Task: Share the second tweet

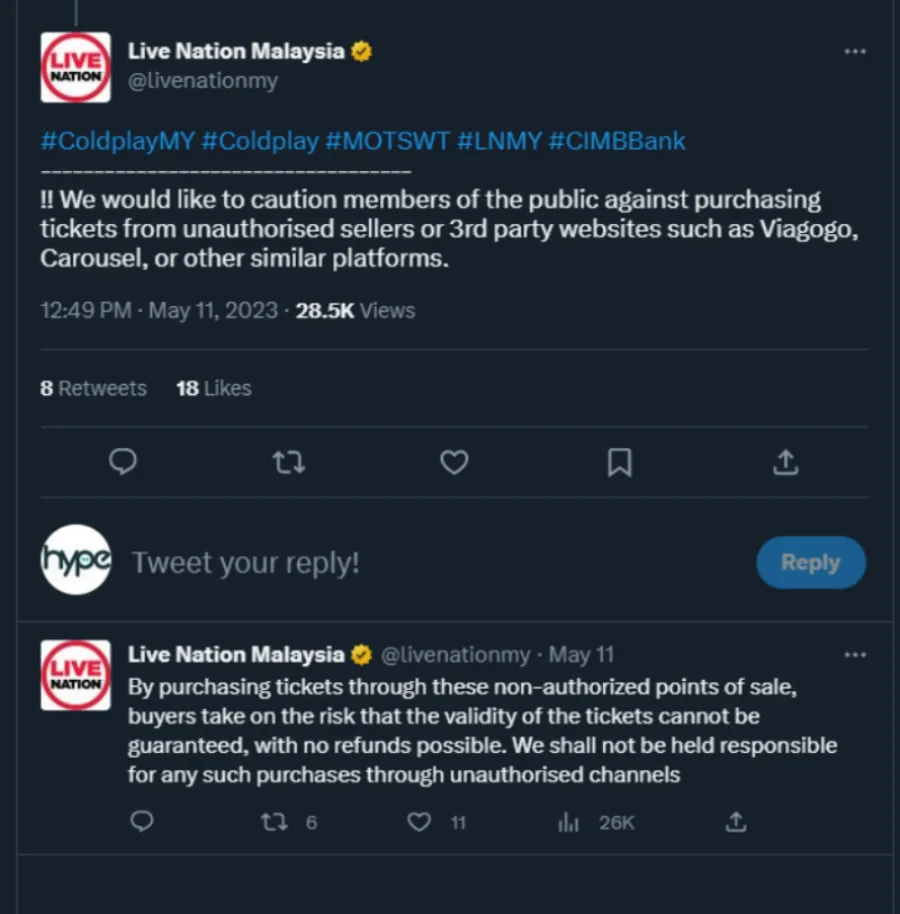Action: pyautogui.click(x=735, y=822)
